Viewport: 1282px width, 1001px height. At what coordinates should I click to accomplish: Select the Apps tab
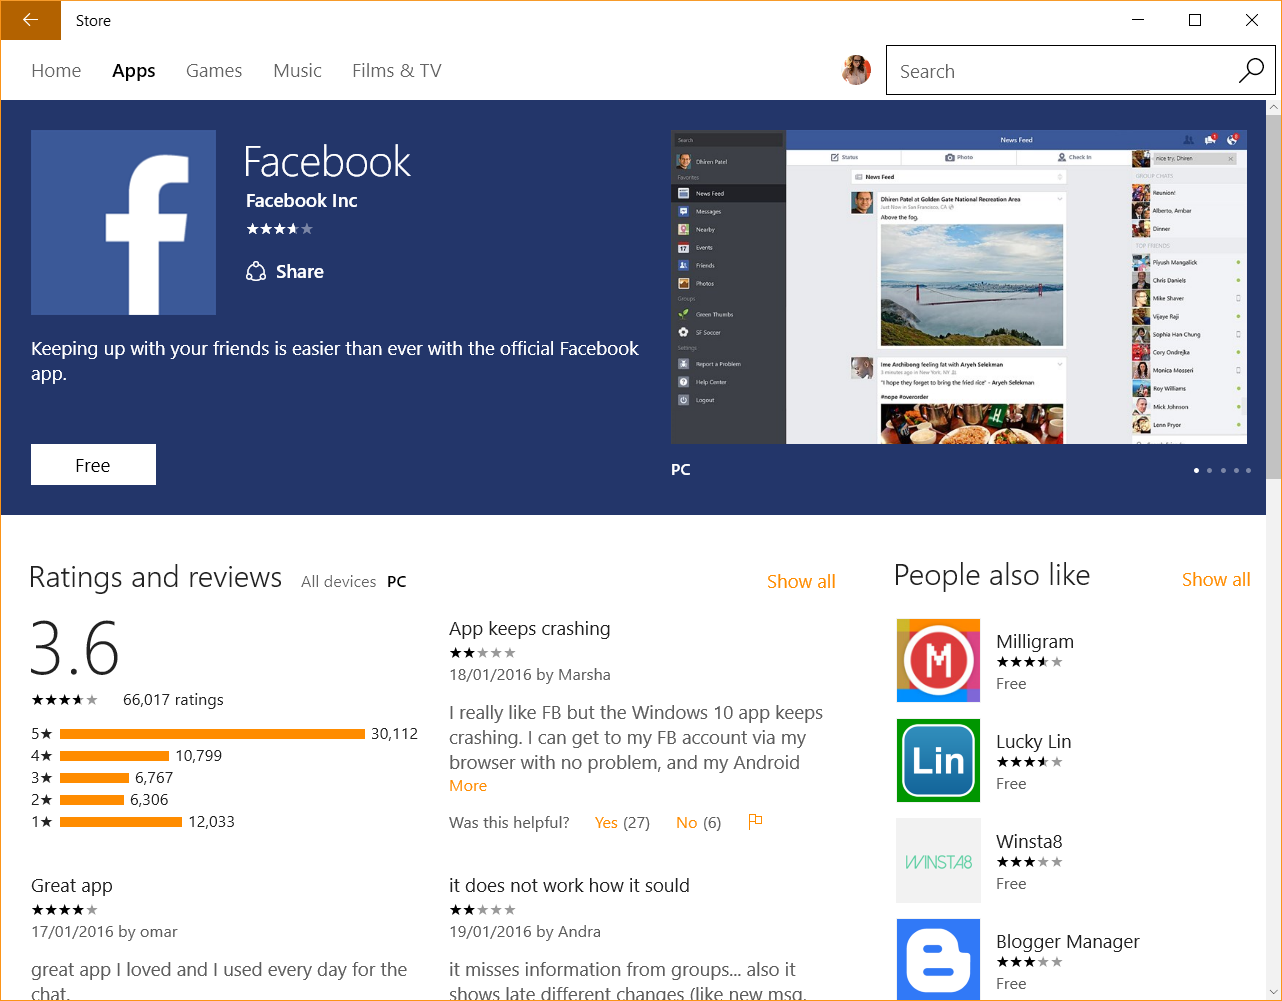coord(133,70)
